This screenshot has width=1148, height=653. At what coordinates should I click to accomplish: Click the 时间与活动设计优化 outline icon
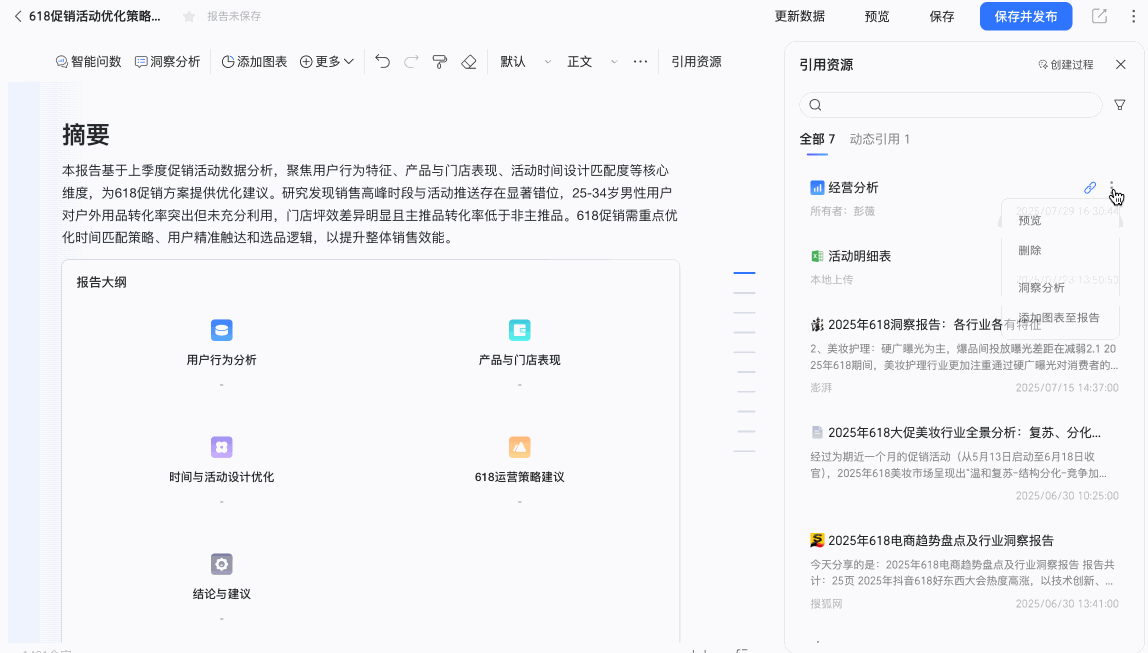click(221, 447)
